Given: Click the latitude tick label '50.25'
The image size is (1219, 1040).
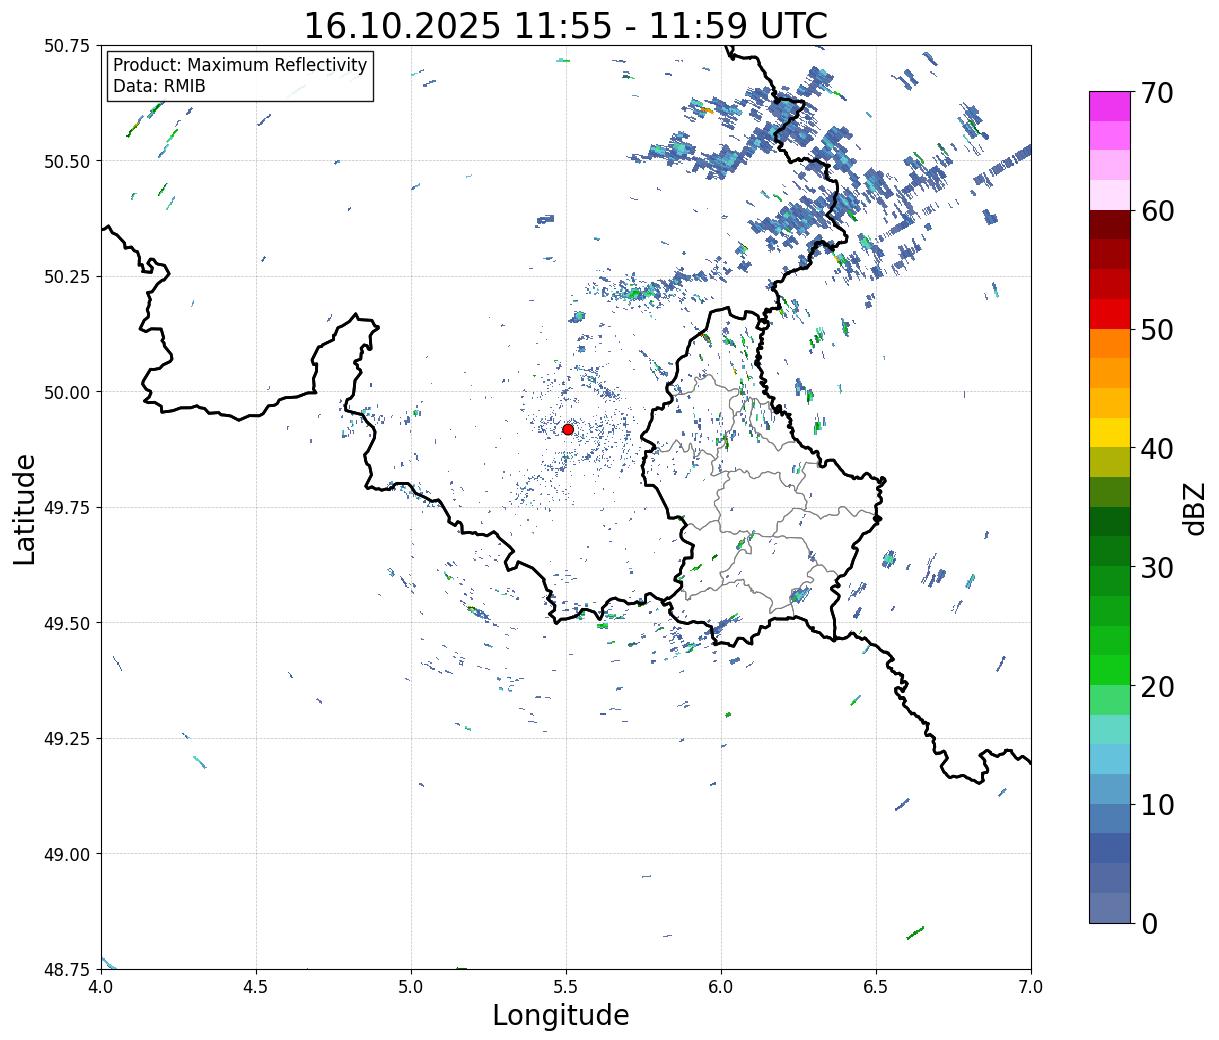Looking at the screenshot, I should point(67,277).
